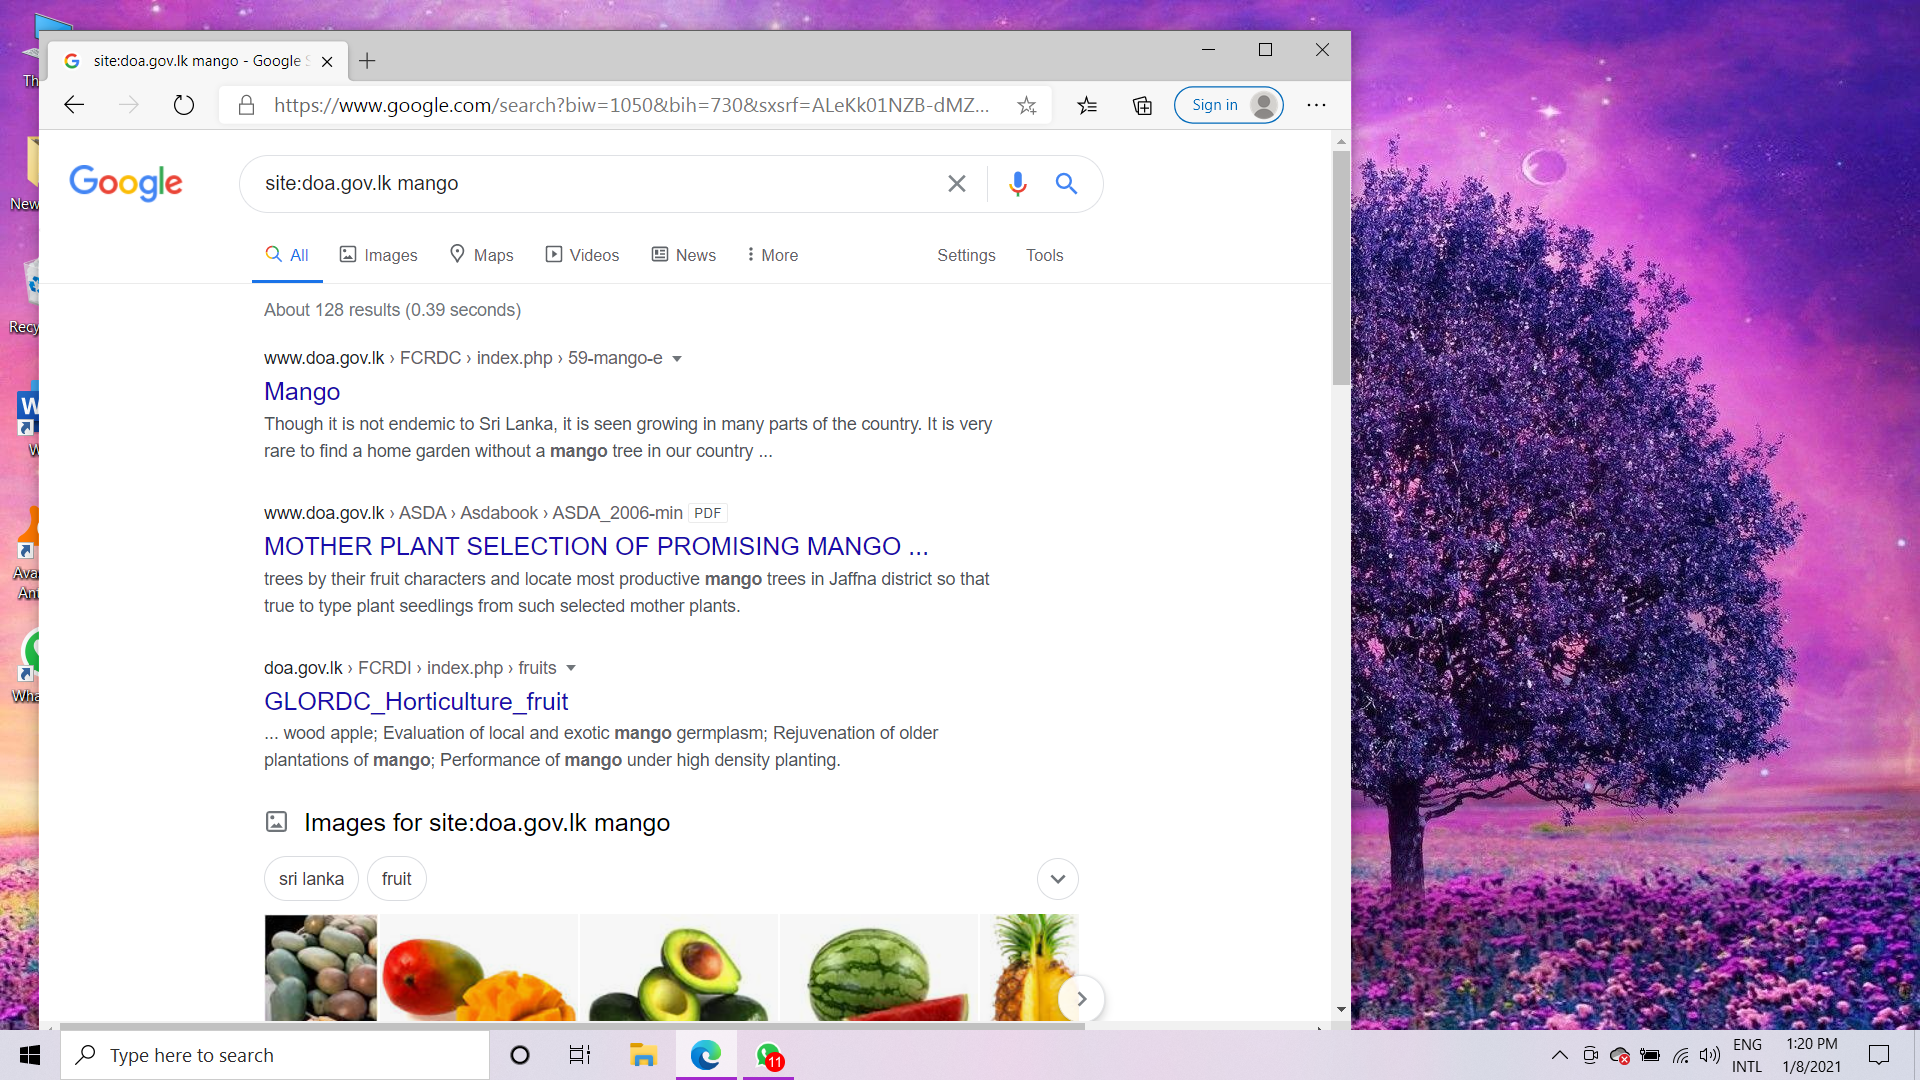The width and height of the screenshot is (1920, 1080).
Task: Scroll right through fruit image thumbnails
Action: [x=1080, y=998]
